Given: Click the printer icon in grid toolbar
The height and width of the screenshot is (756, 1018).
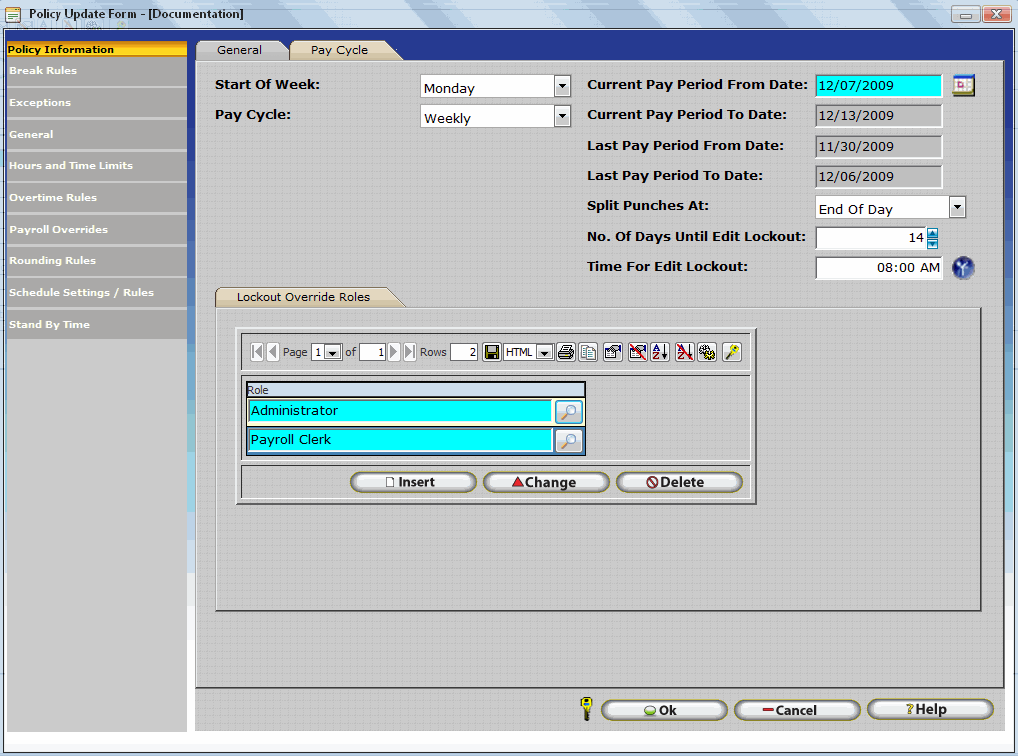Looking at the screenshot, I should pyautogui.click(x=566, y=352).
